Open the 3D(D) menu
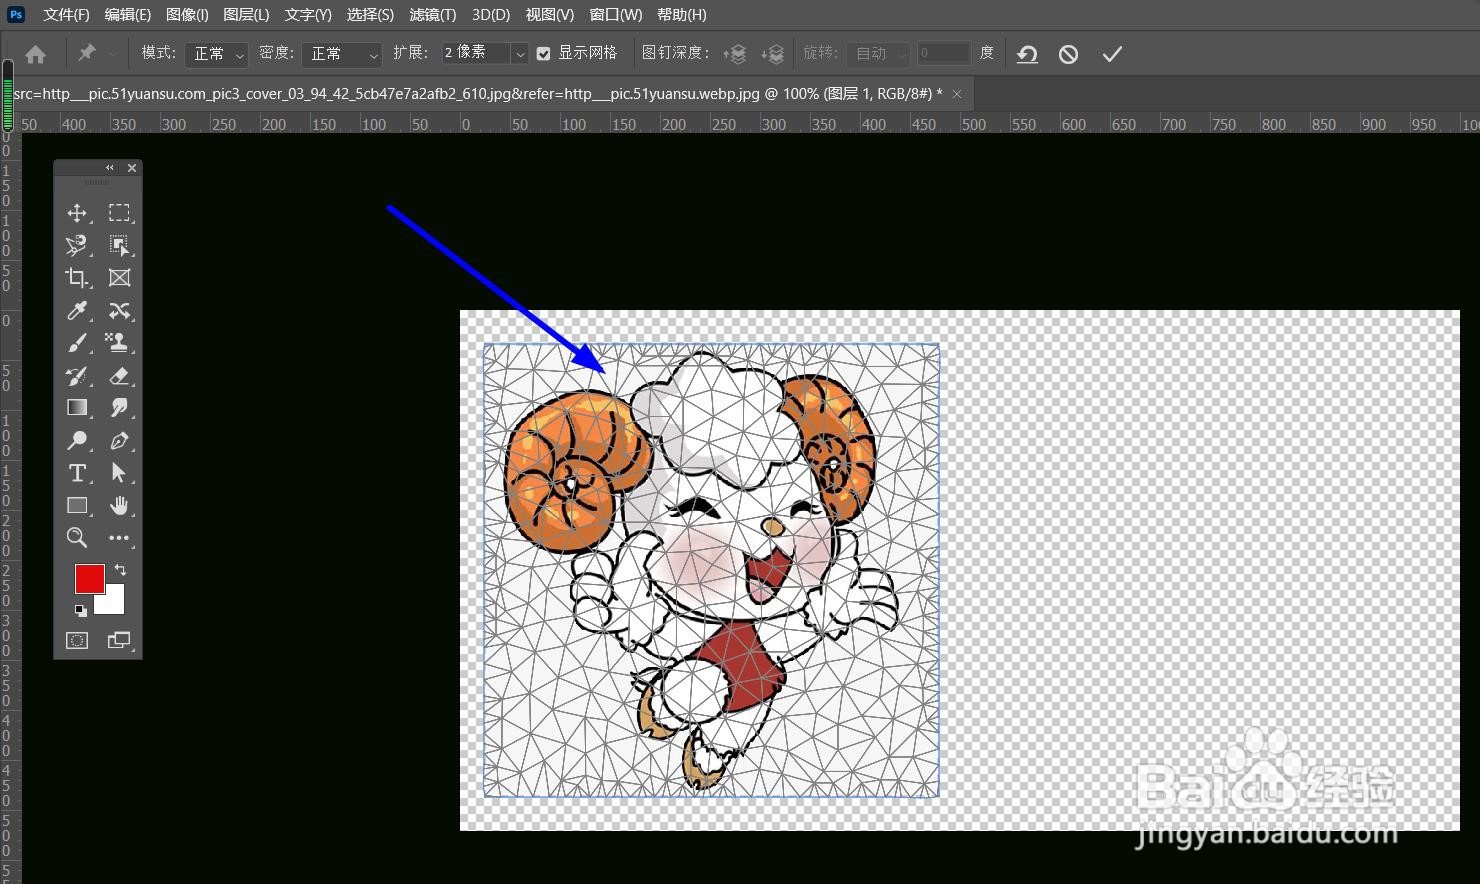 [x=491, y=14]
